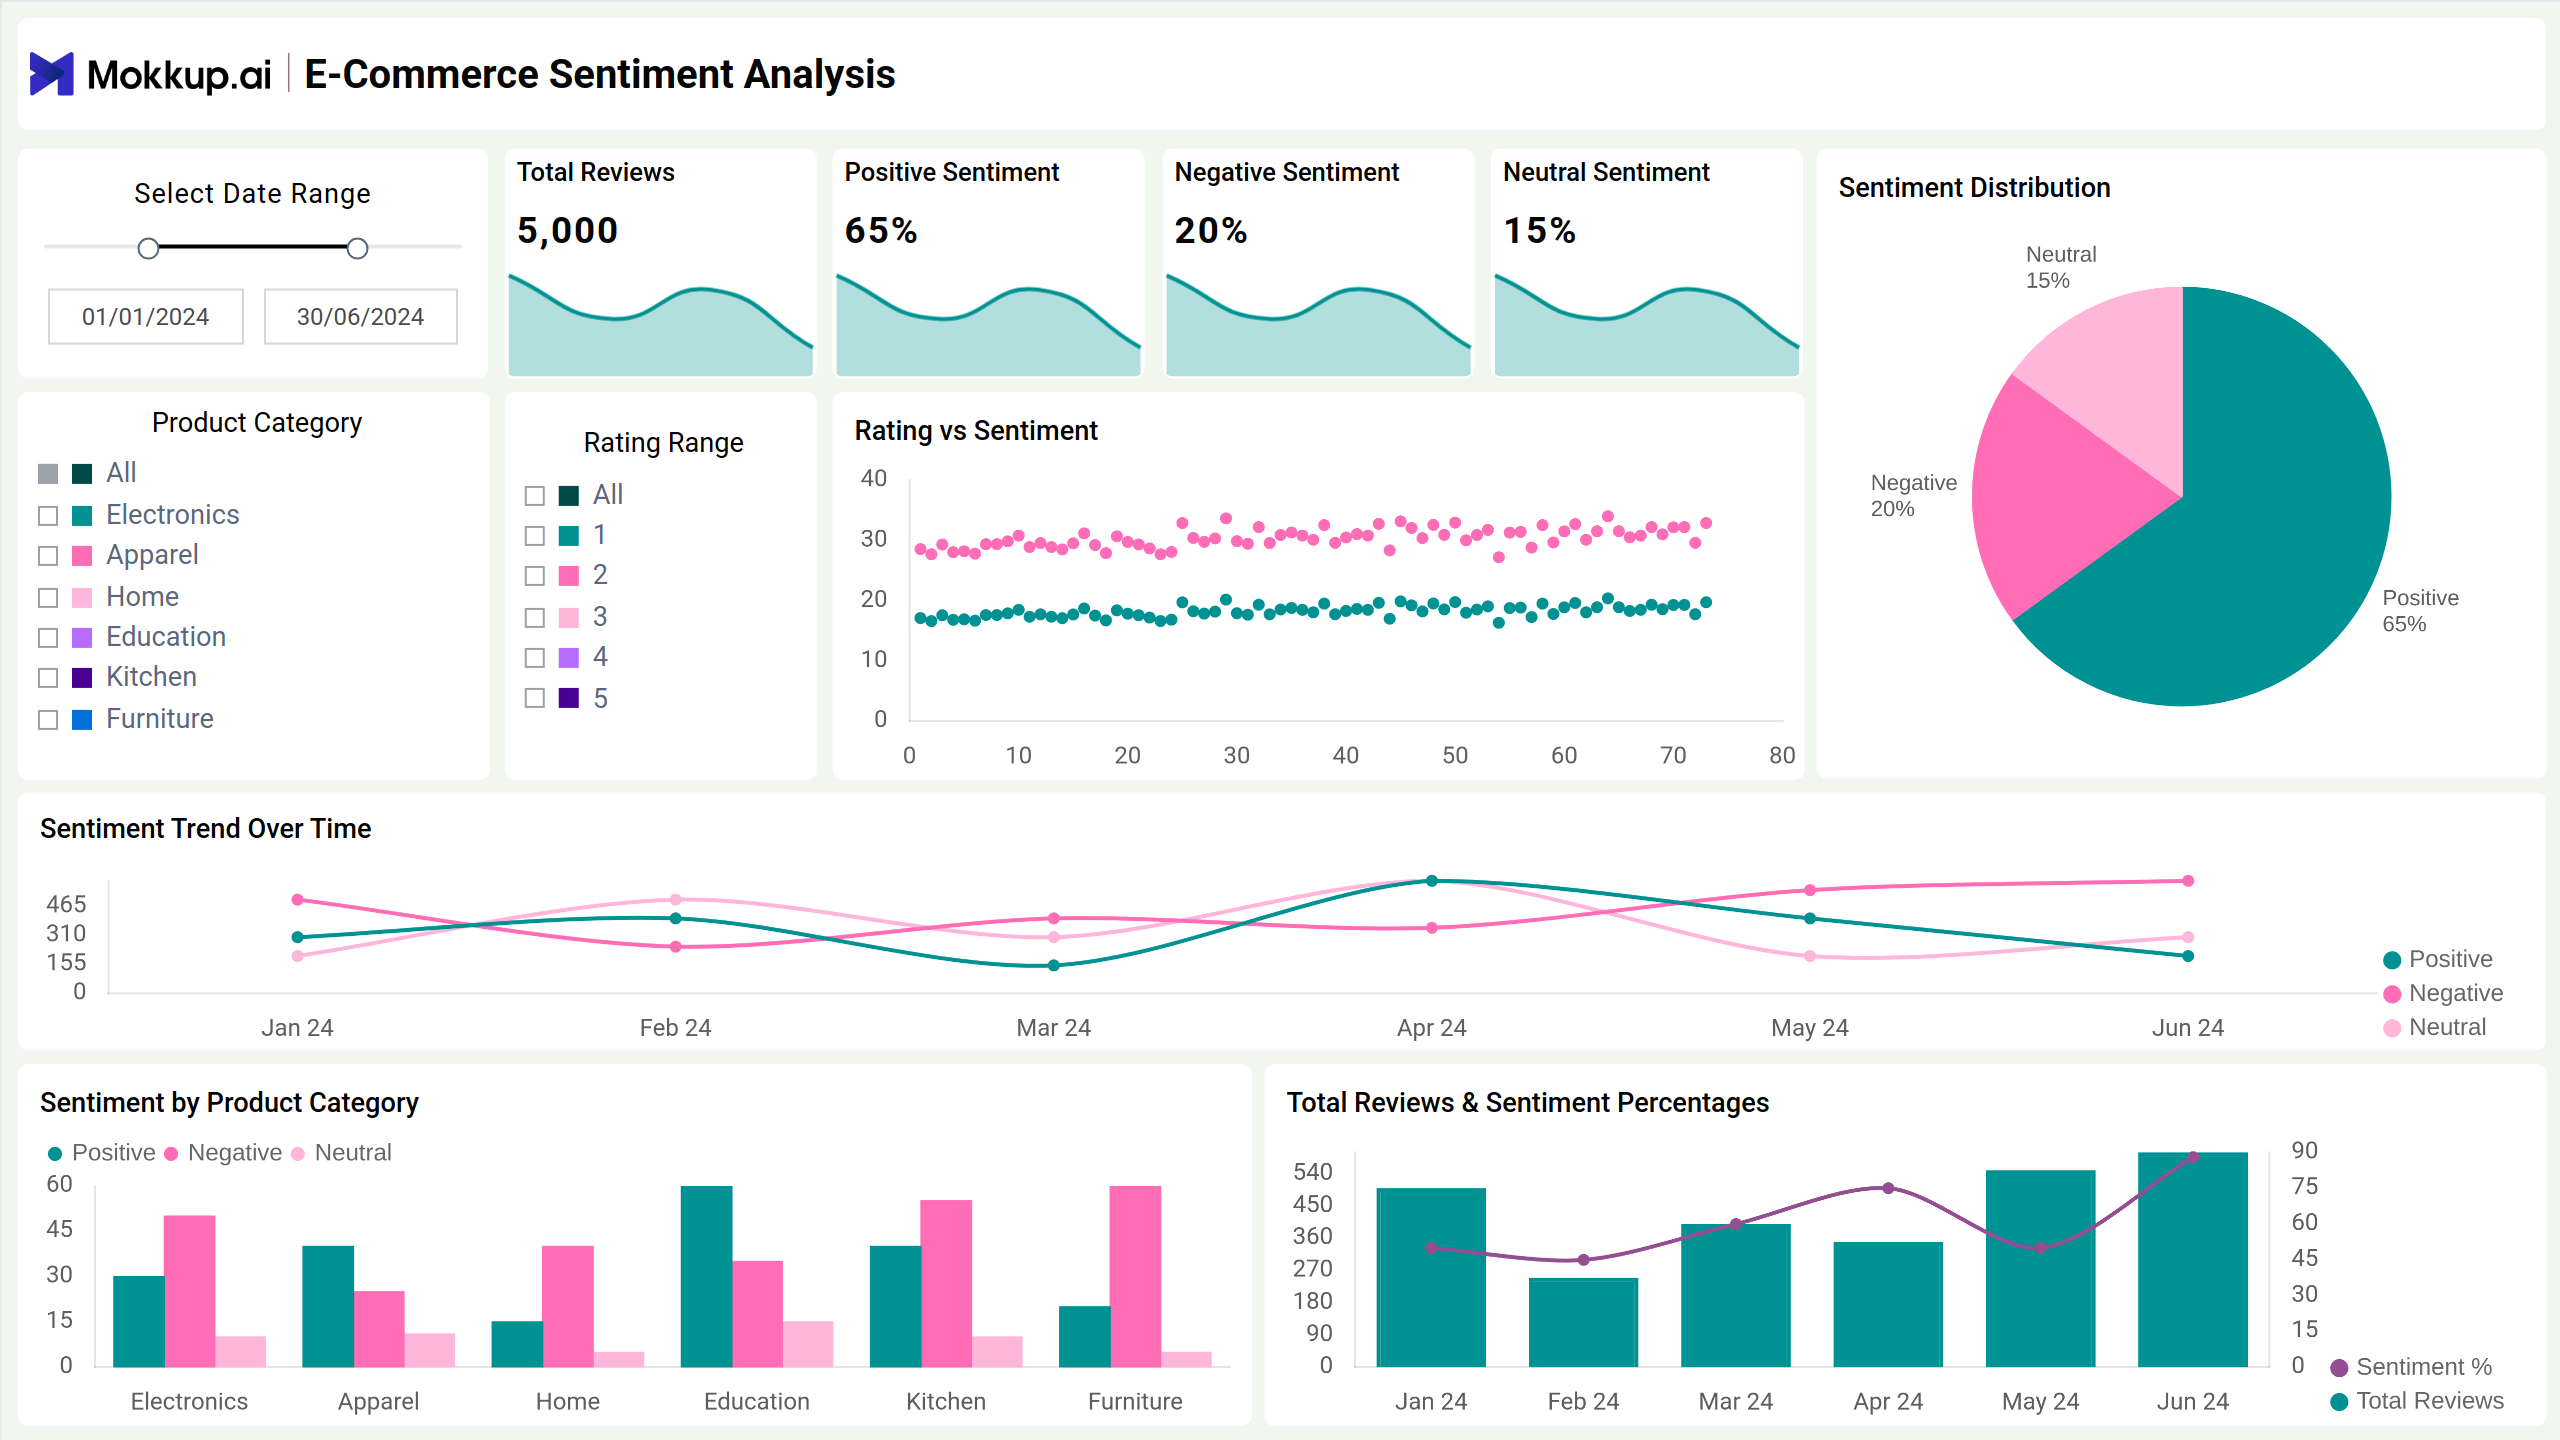Check the All rating range checkbox

[535, 495]
